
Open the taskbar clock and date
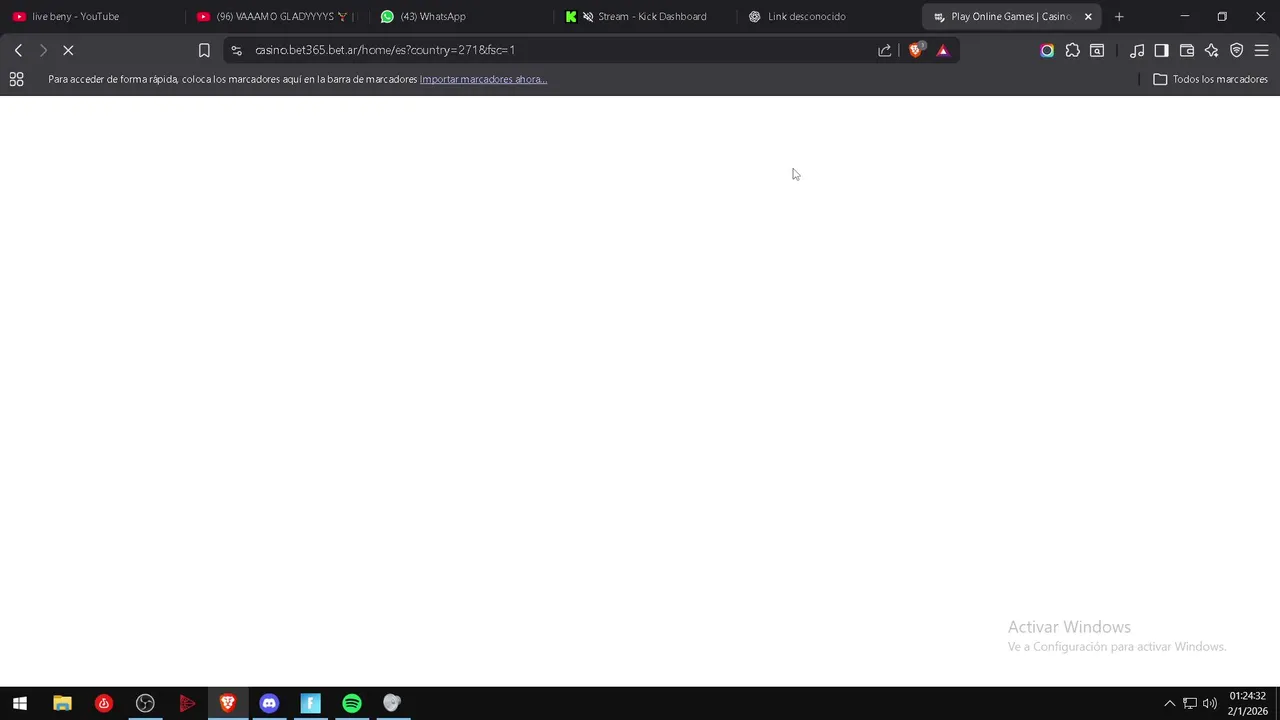(x=1248, y=703)
